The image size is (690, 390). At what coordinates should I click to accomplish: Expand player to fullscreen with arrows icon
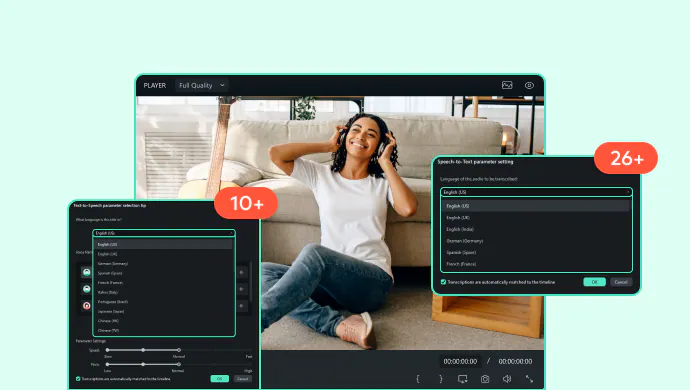529,379
